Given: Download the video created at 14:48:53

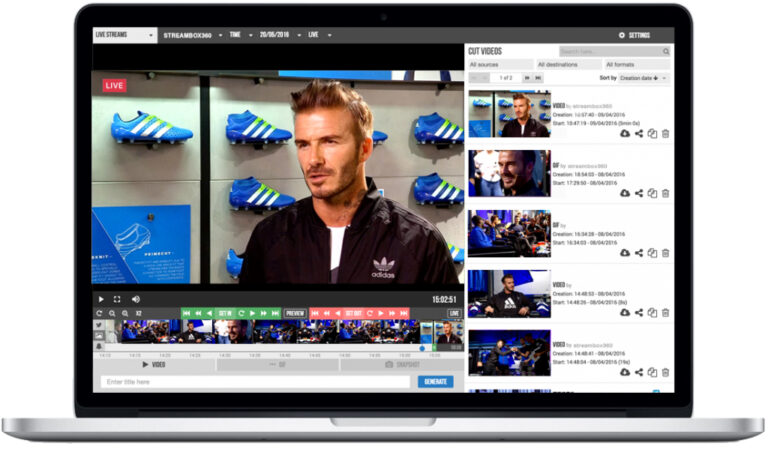Looking at the screenshot, I should [x=625, y=313].
